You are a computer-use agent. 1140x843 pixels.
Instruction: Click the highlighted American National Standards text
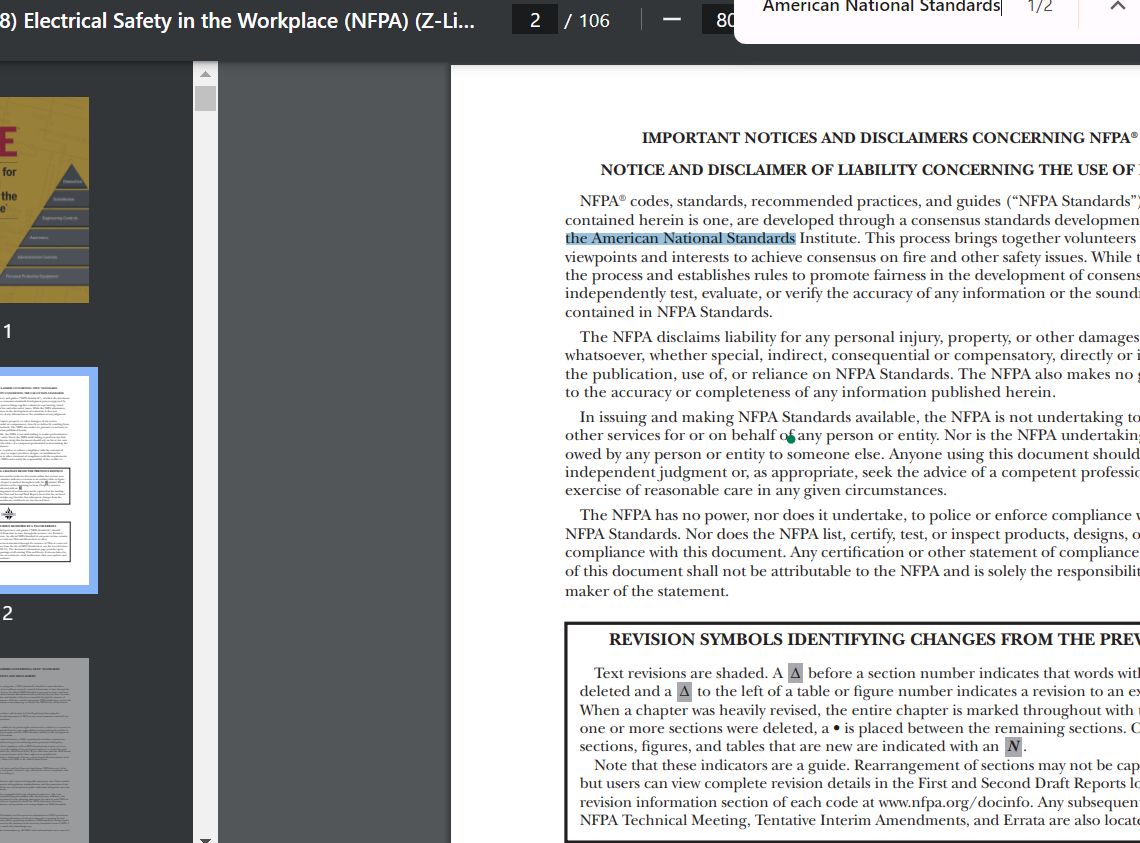point(679,238)
